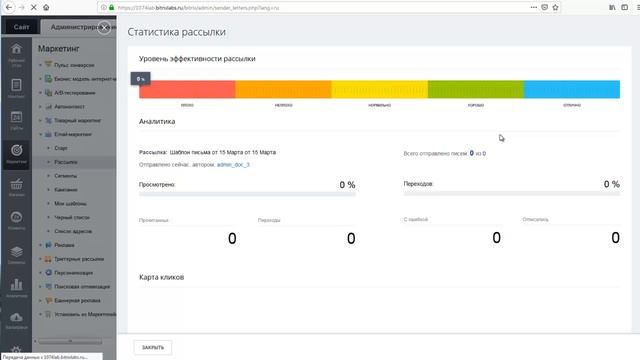Screen dimensions: 640x360
Task: Open the Shop basket icon
Action: 16,184
